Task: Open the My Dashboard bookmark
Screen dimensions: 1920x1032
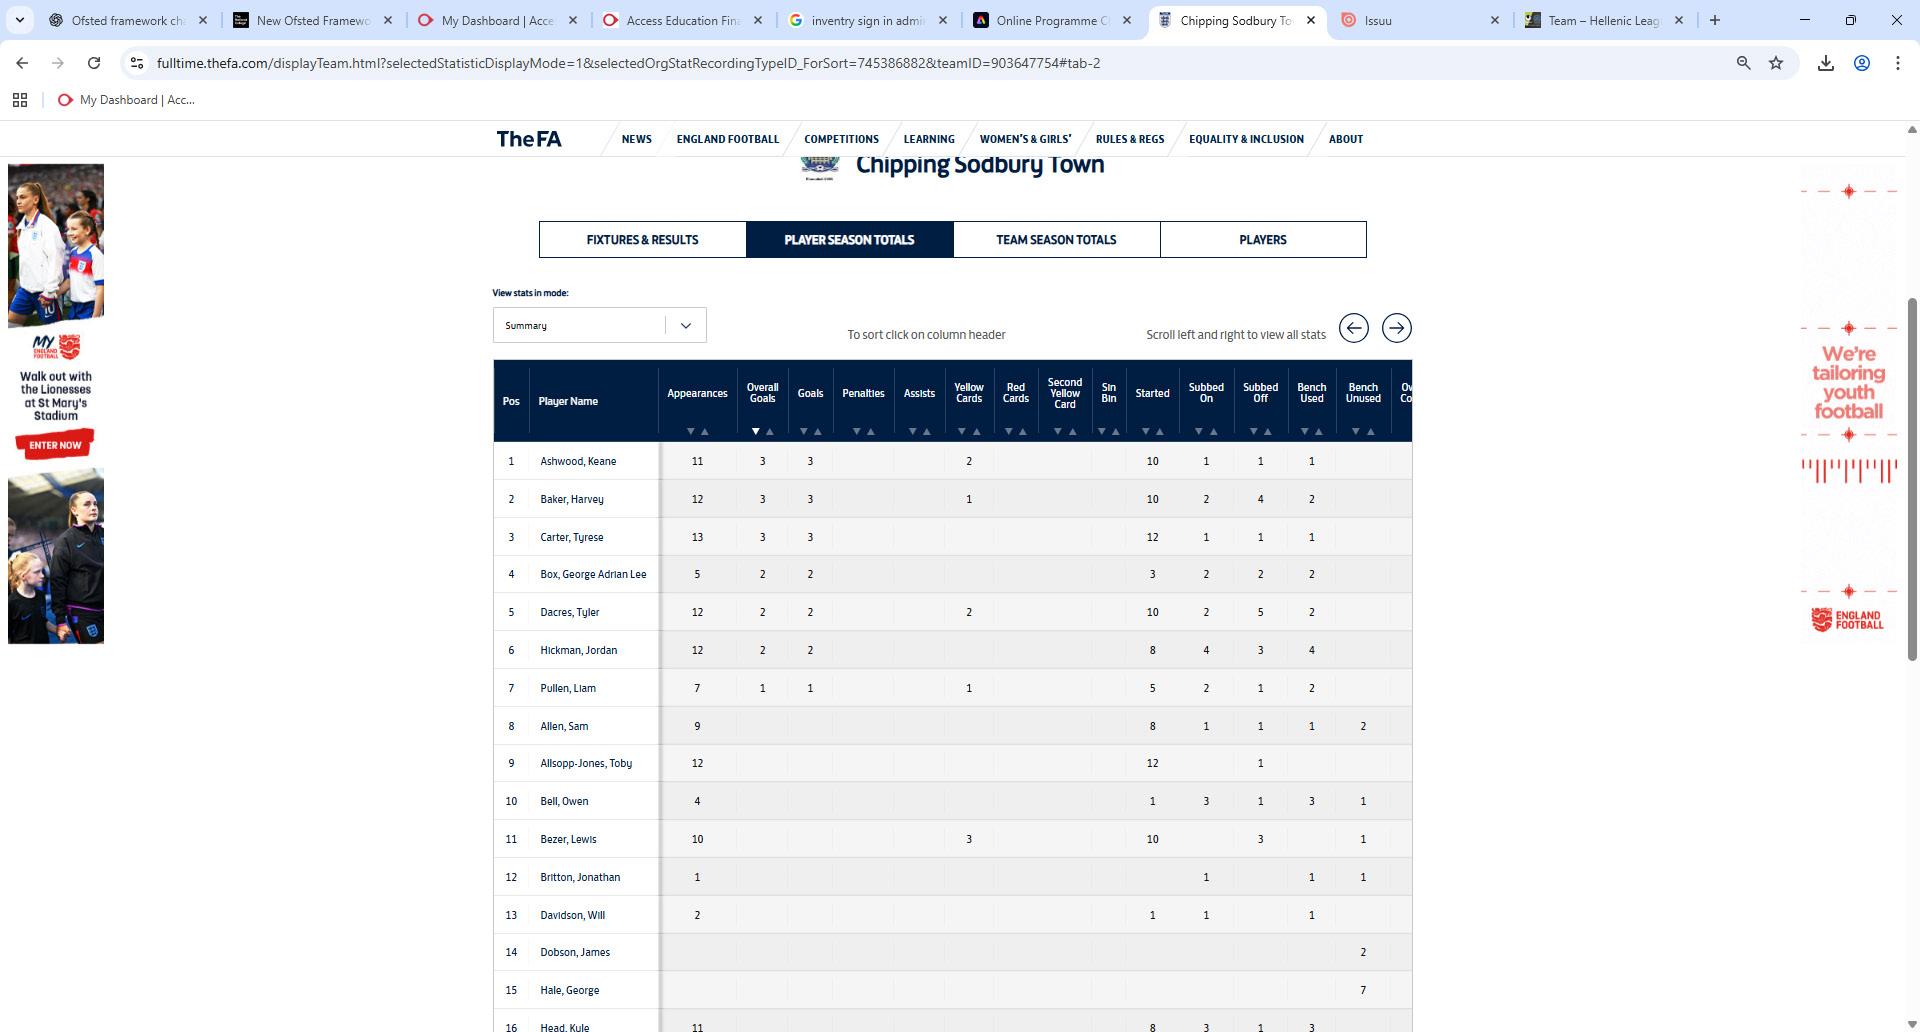Action: point(126,100)
